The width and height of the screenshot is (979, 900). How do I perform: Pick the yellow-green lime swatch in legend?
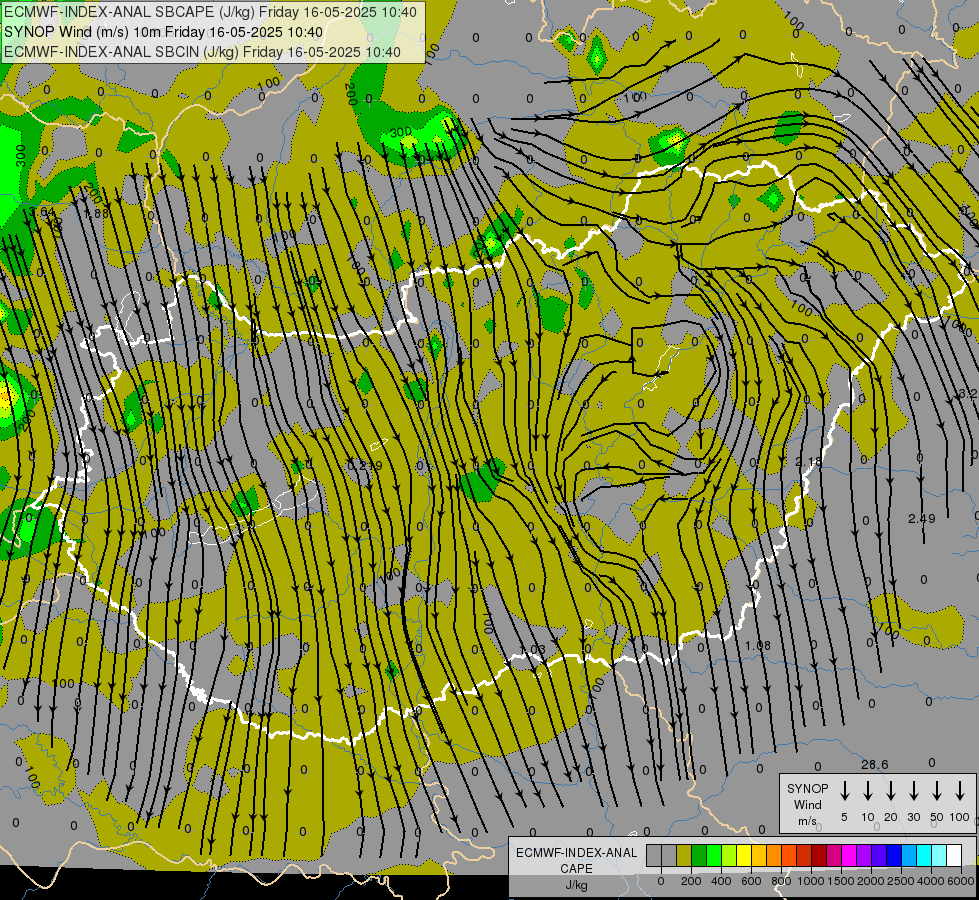coord(729,855)
